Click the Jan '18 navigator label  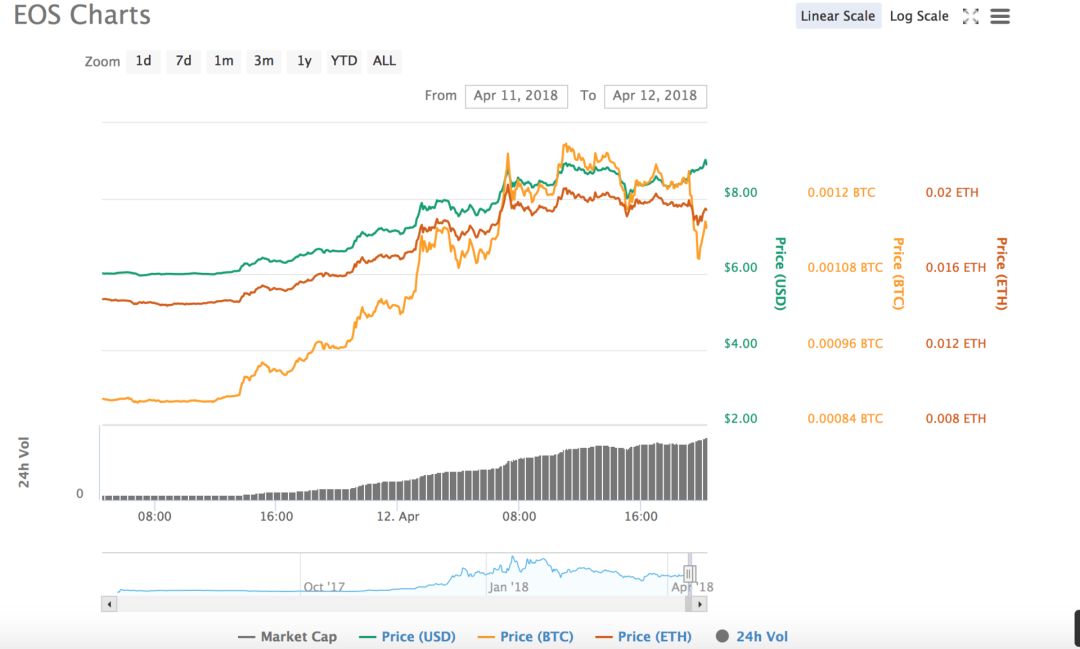[x=508, y=587]
